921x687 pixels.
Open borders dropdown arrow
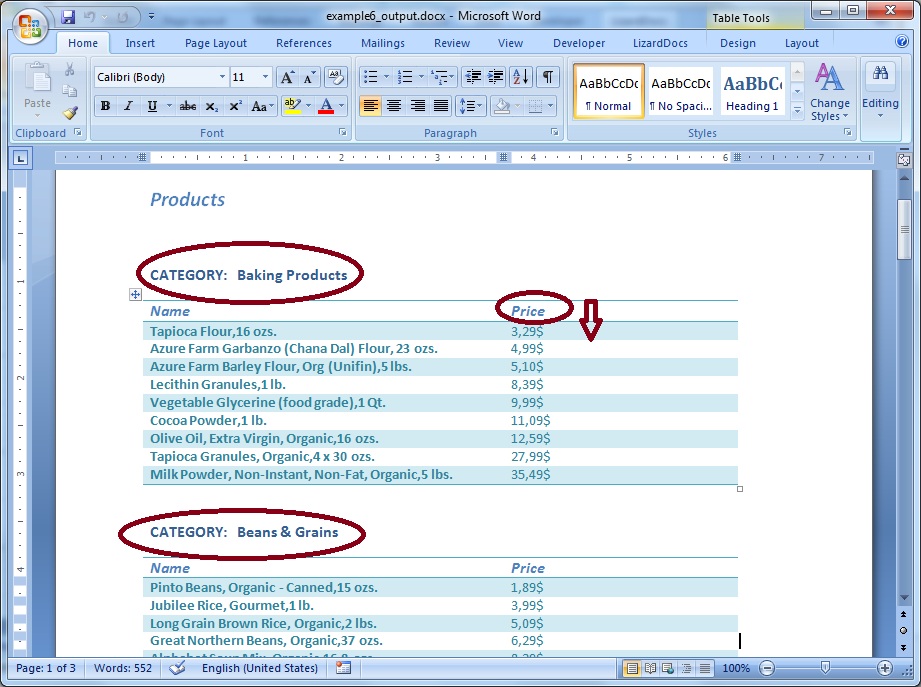[x=550, y=106]
